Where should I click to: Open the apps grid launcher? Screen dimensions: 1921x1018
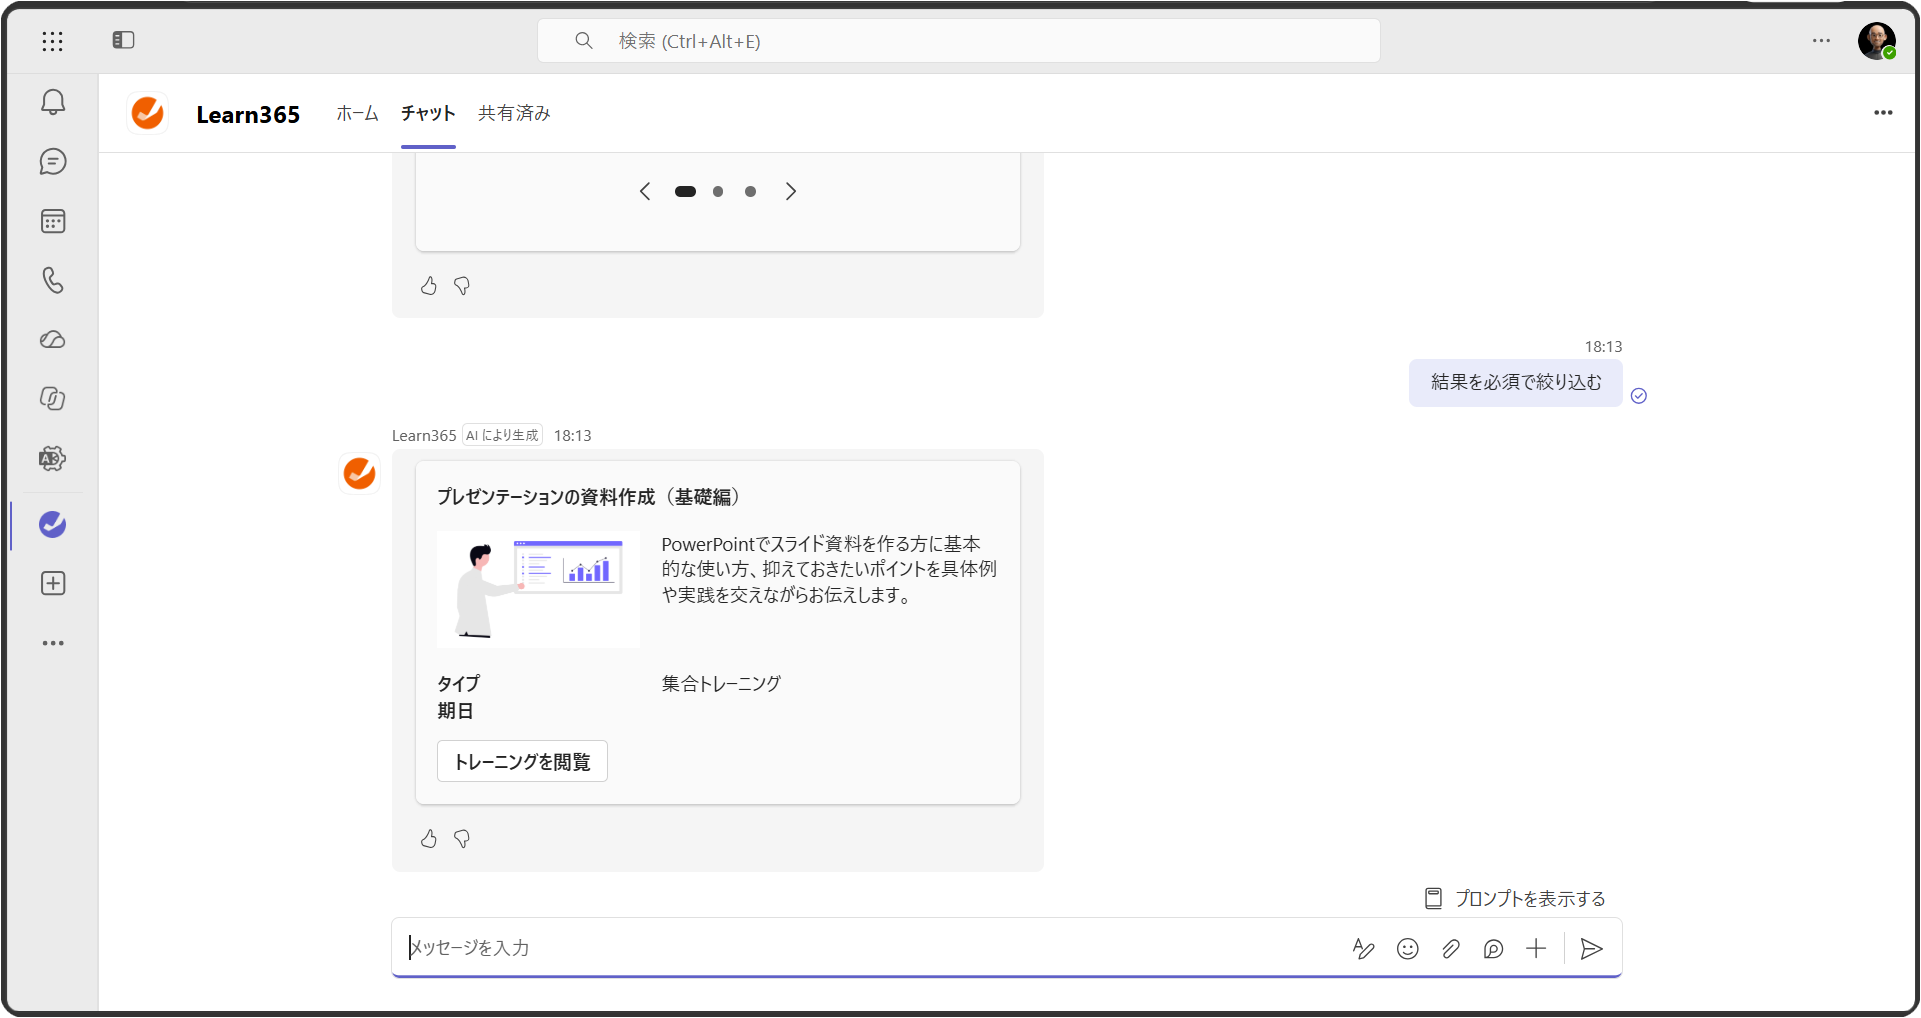pos(52,41)
